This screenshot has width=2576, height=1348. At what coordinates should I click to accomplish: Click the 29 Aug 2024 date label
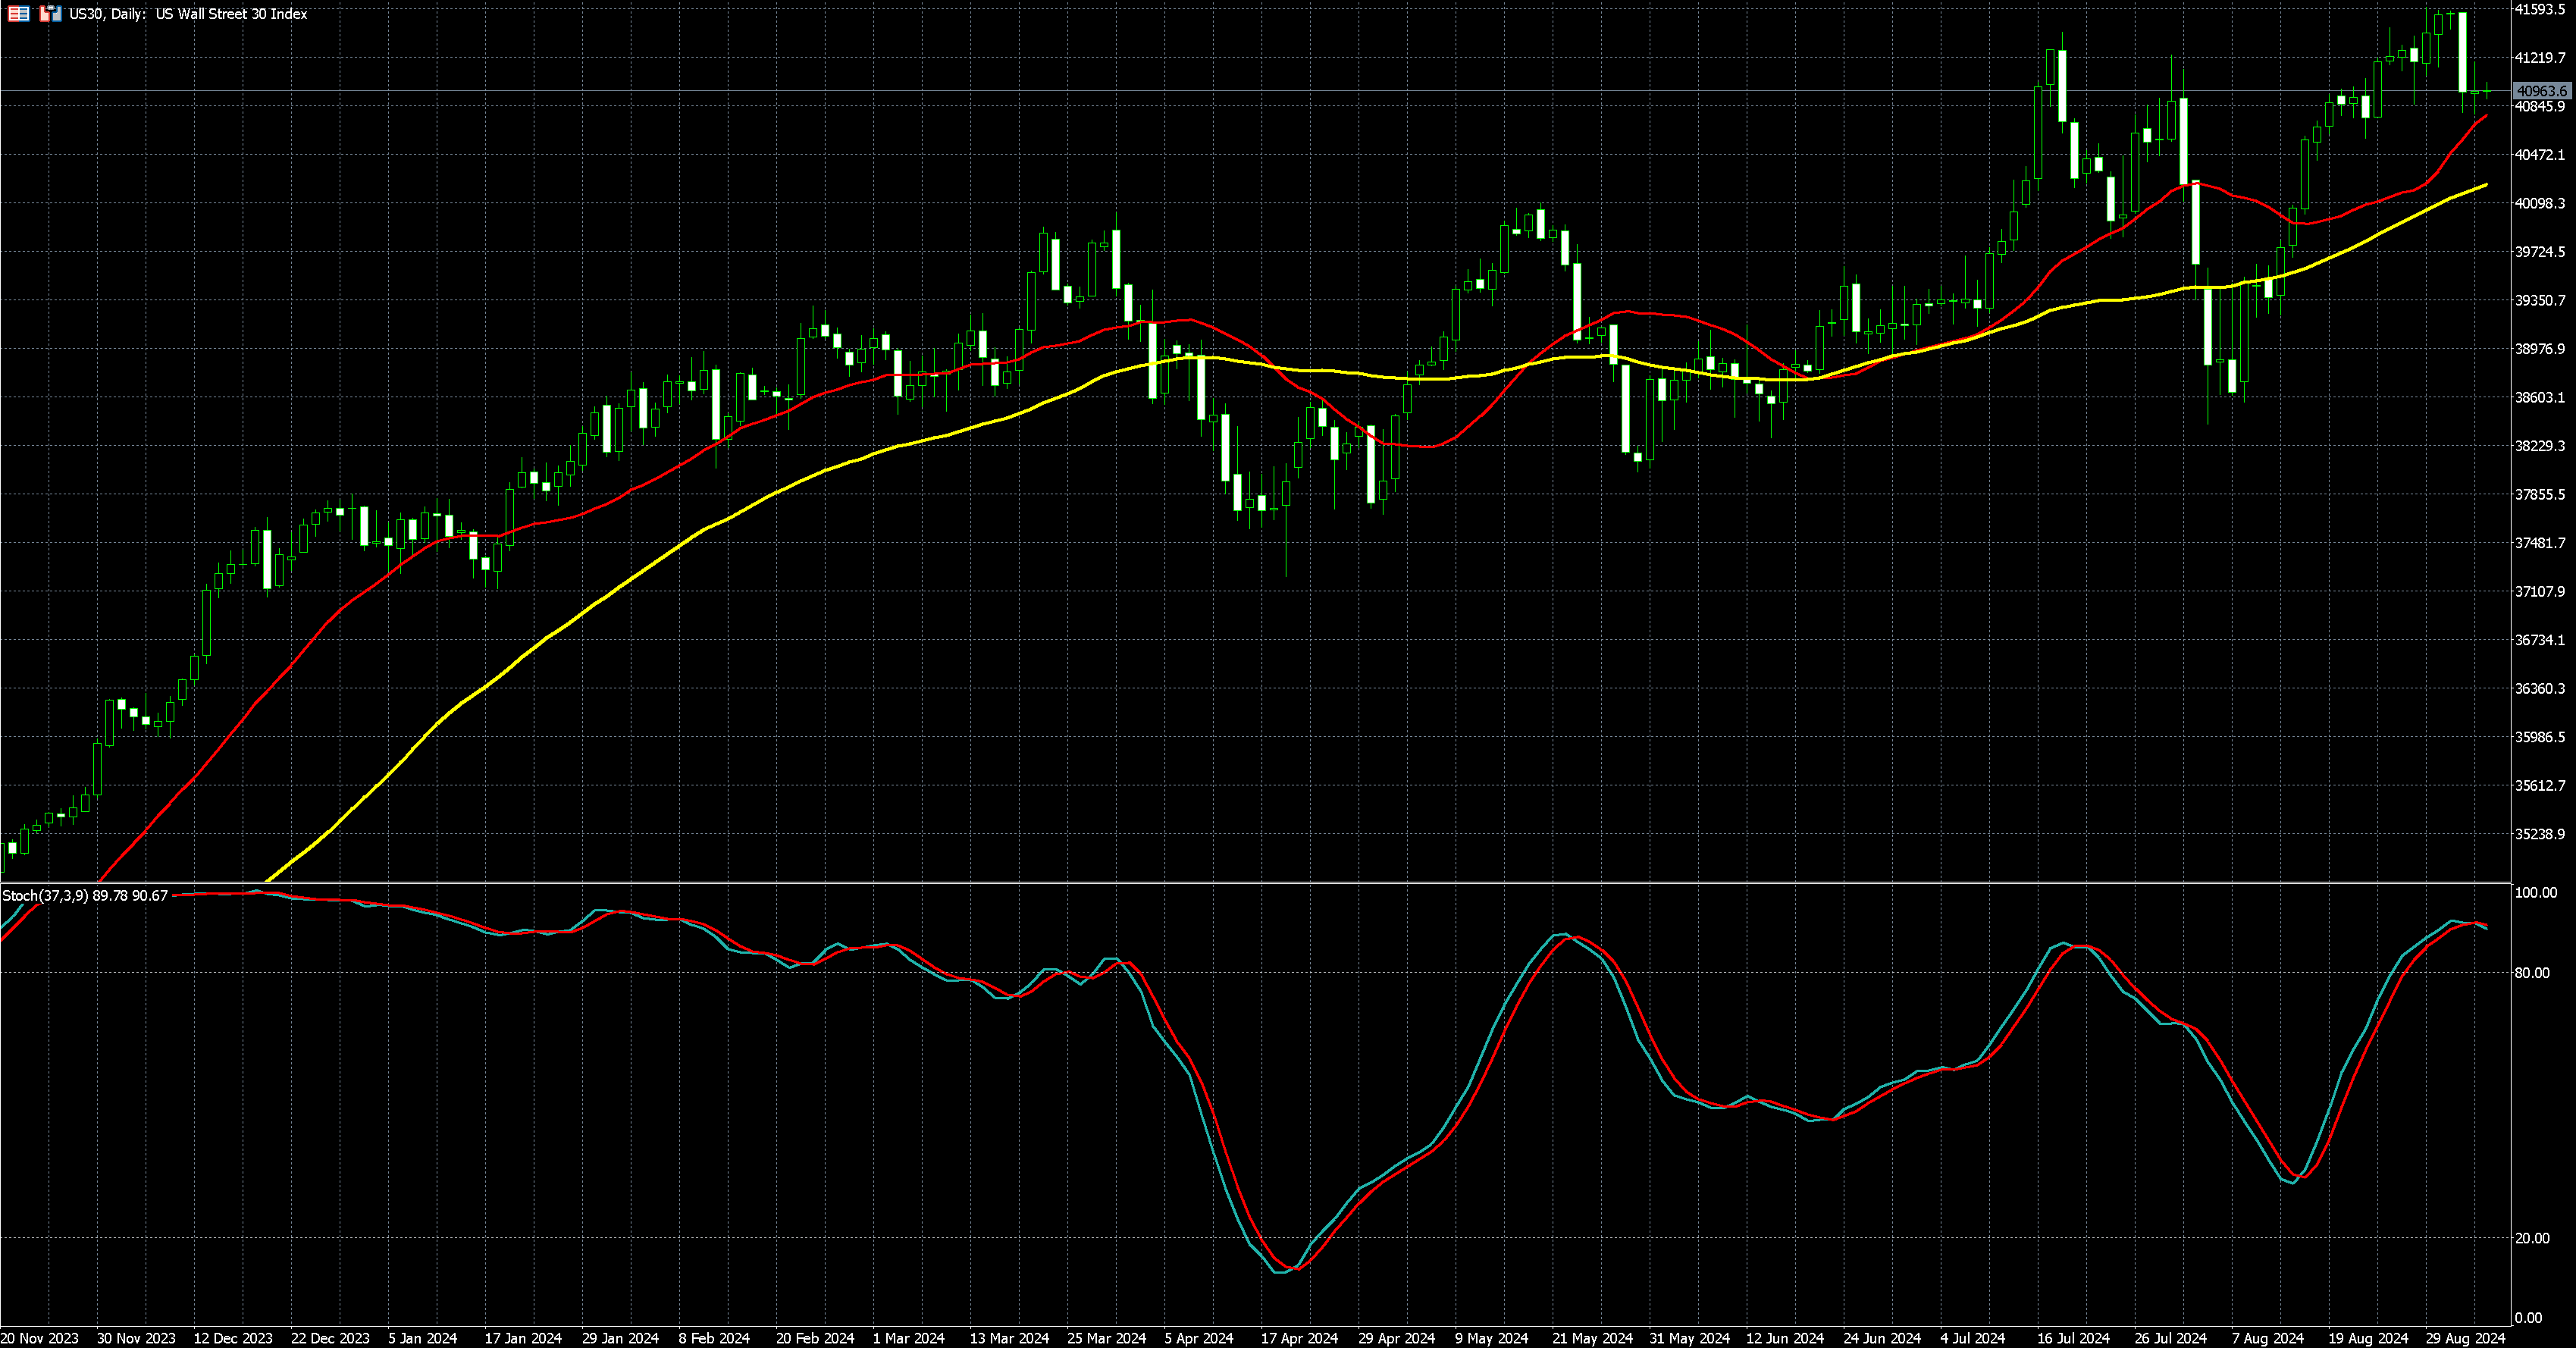[2466, 1338]
